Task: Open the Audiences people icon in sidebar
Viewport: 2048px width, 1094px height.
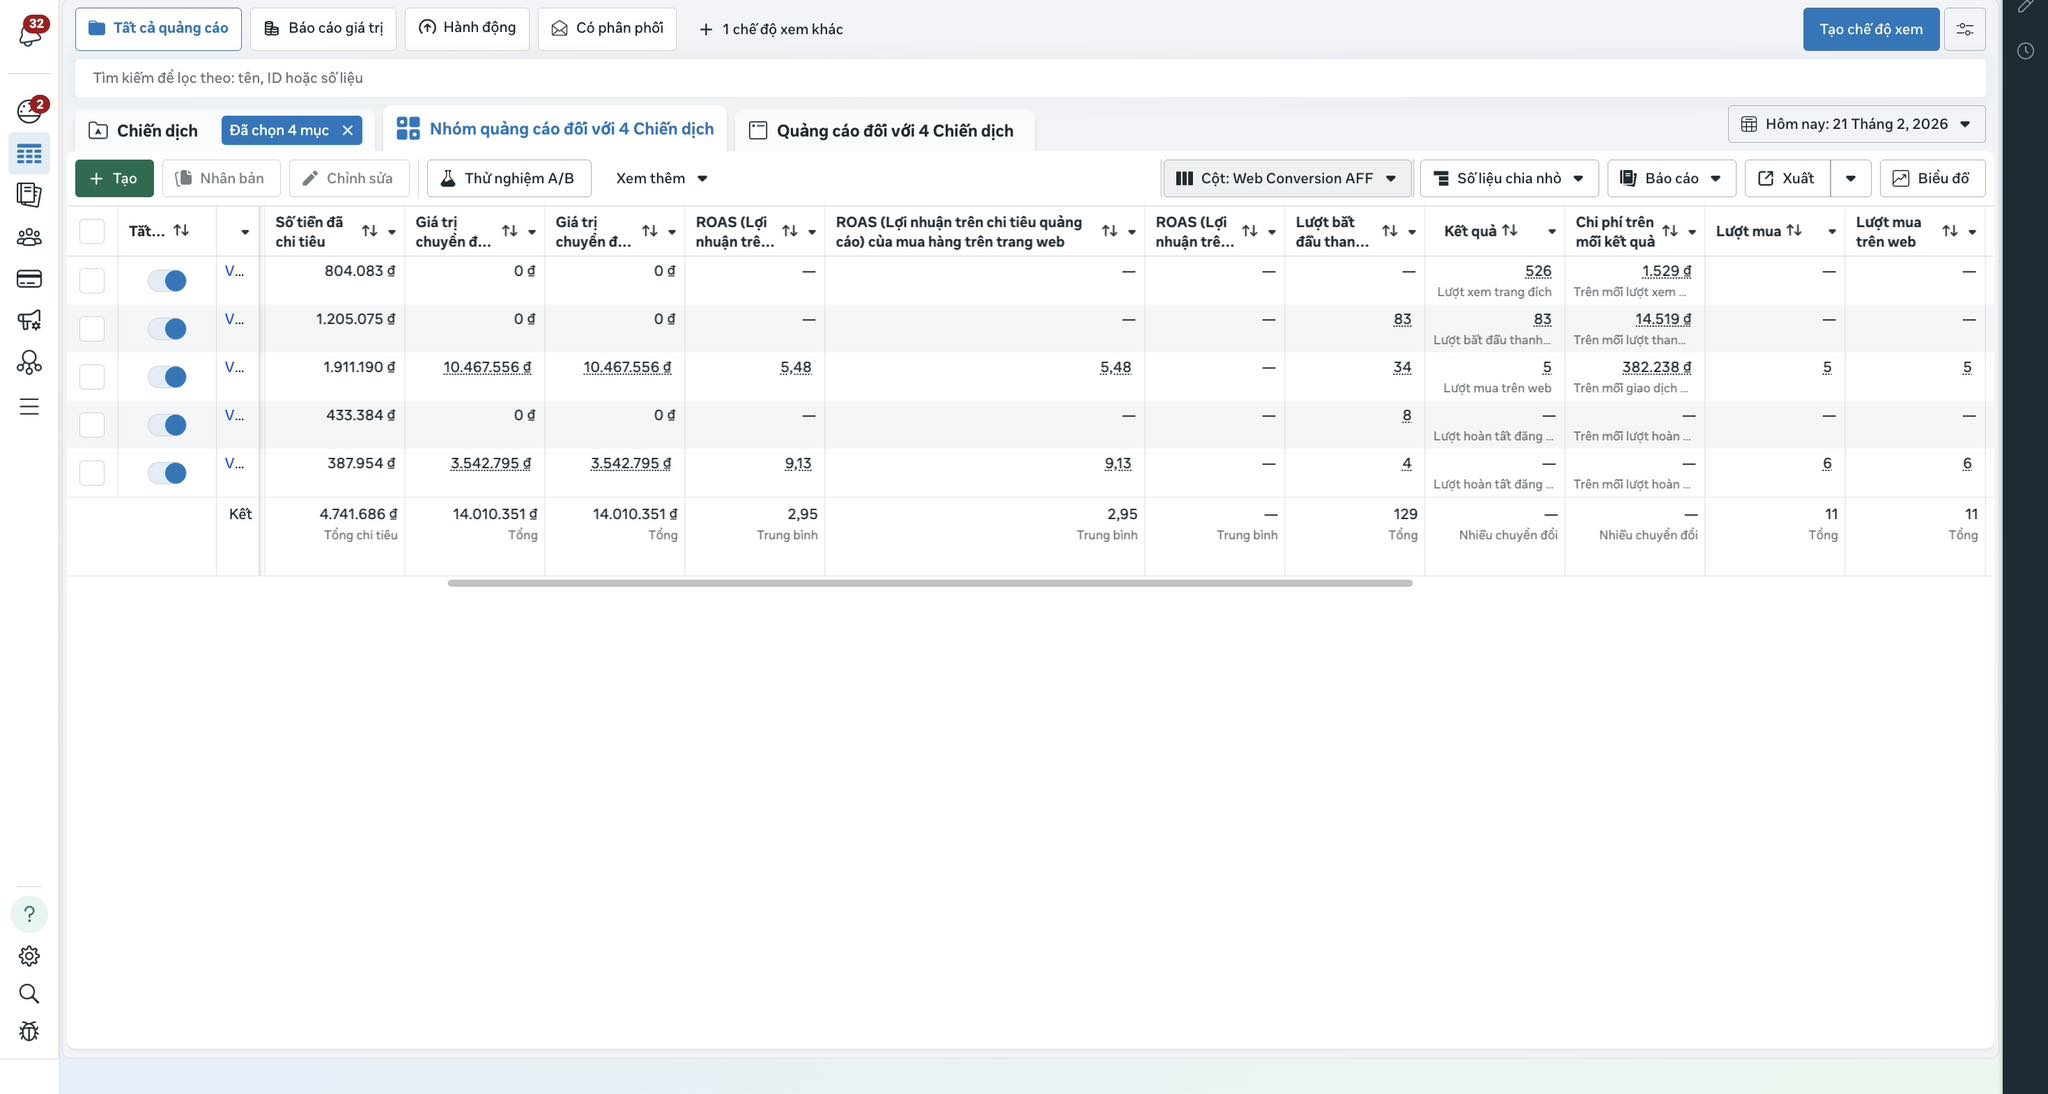Action: pyautogui.click(x=29, y=237)
